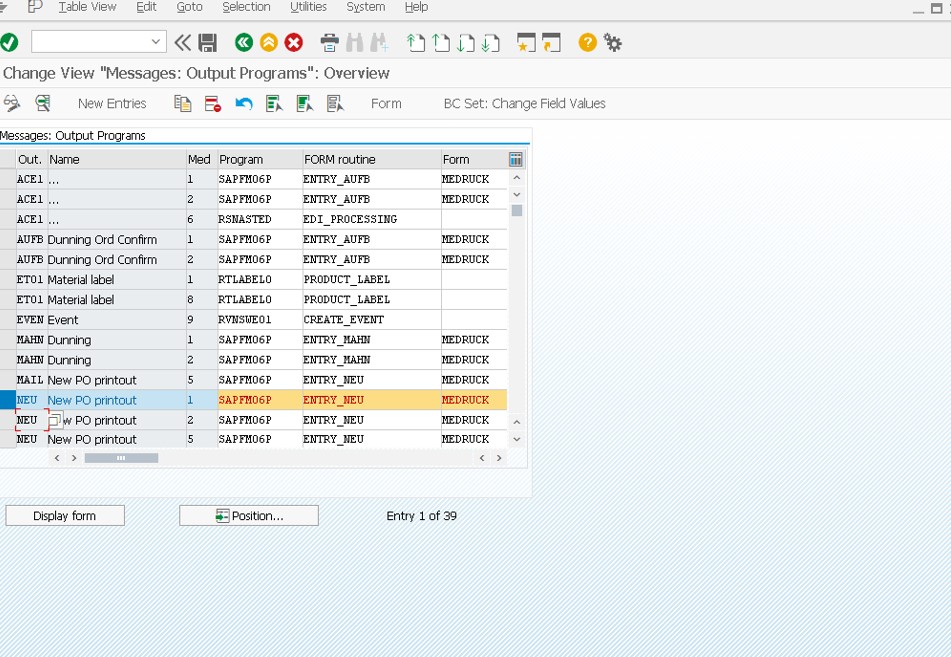
Task: Click the Display form button
Action: point(65,516)
